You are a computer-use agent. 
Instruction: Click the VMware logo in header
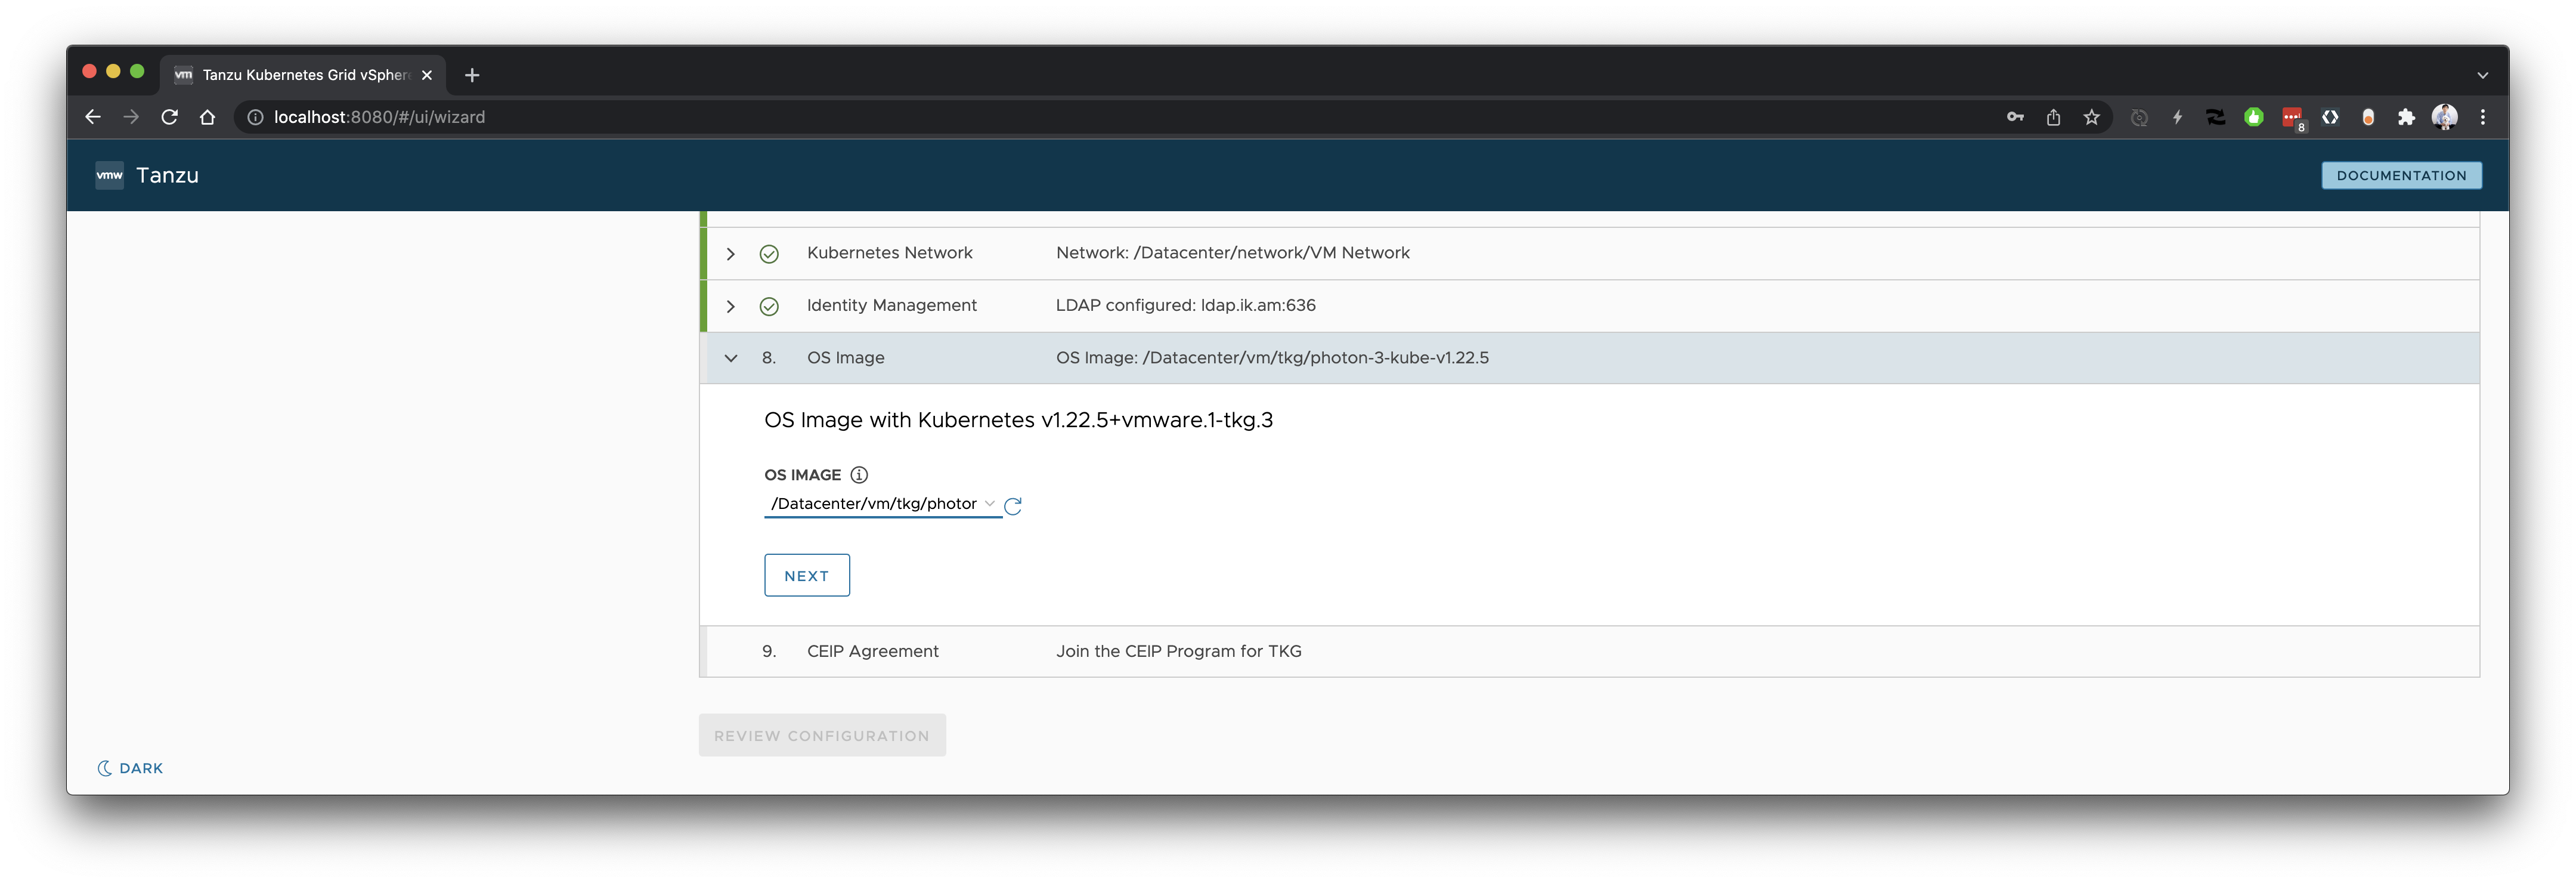tap(109, 175)
